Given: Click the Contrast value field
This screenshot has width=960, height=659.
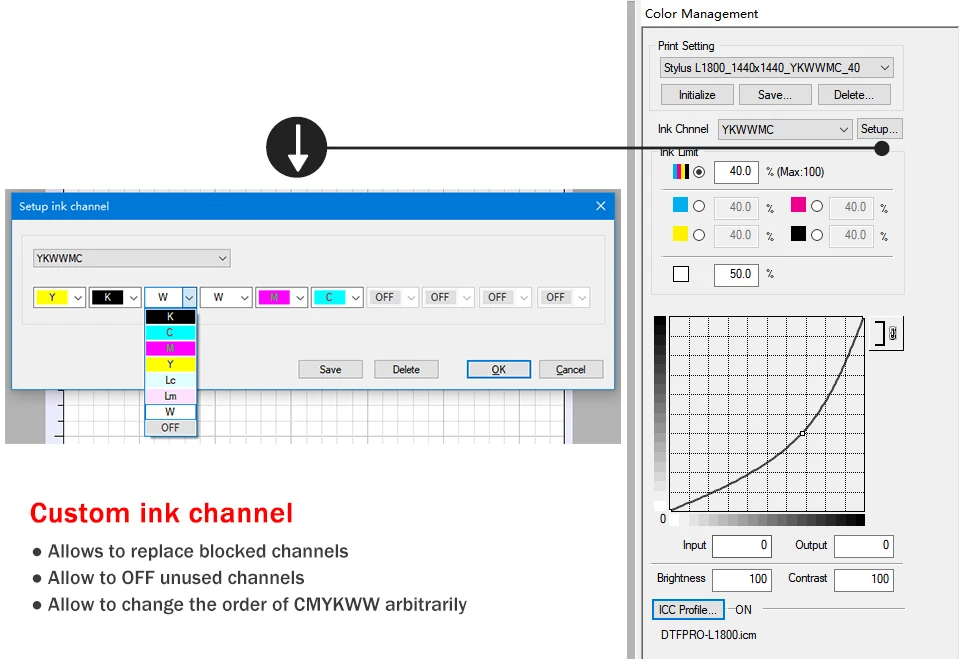Looking at the screenshot, I should tap(863, 579).
